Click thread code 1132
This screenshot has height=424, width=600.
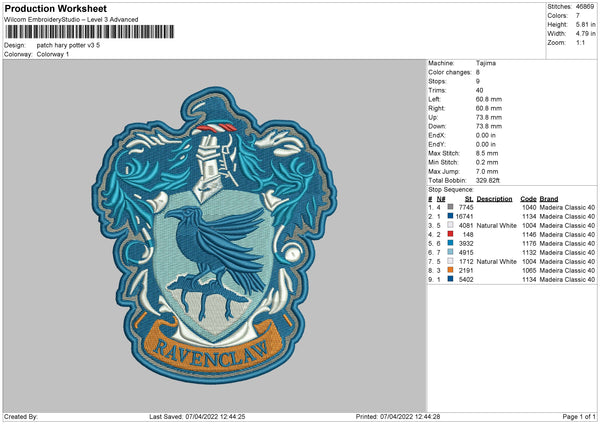[529, 252]
